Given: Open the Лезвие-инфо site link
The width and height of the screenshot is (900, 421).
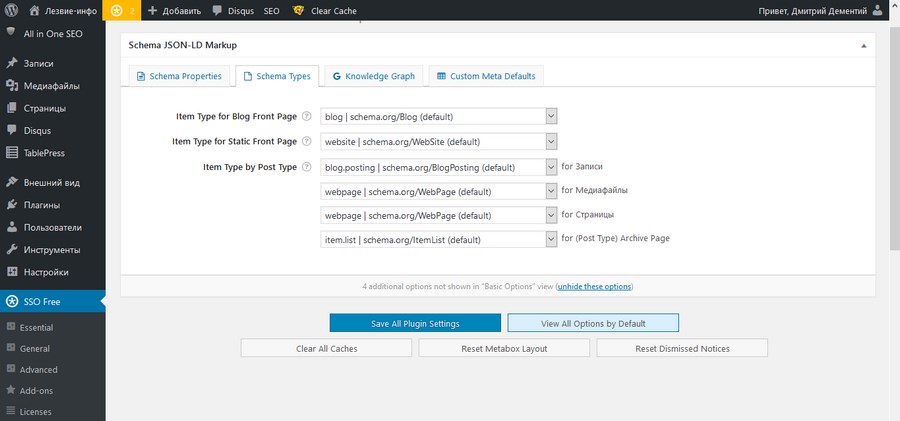Looking at the screenshot, I should (63, 11).
